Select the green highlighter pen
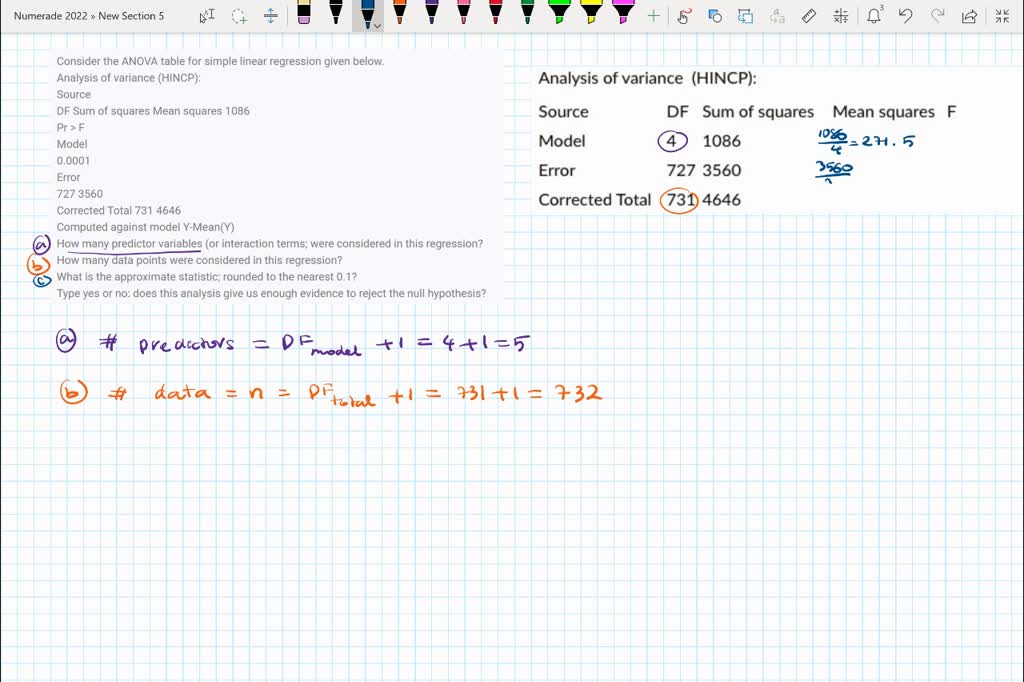The width and height of the screenshot is (1024, 682). 560,15
